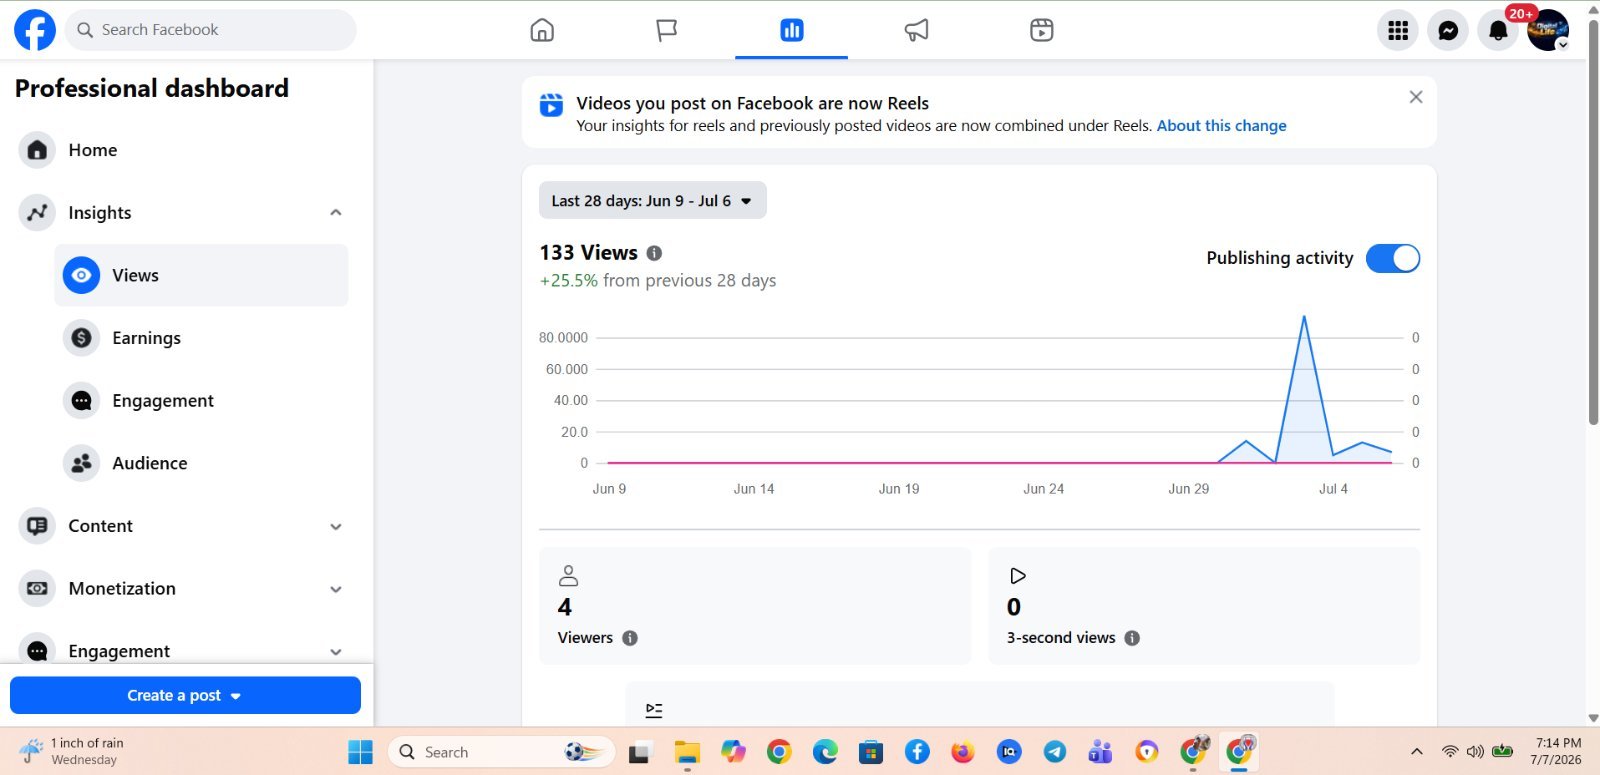Viewport: 1600px width, 775px height.
Task: Click the 3-second views card
Action: [x=1204, y=606]
